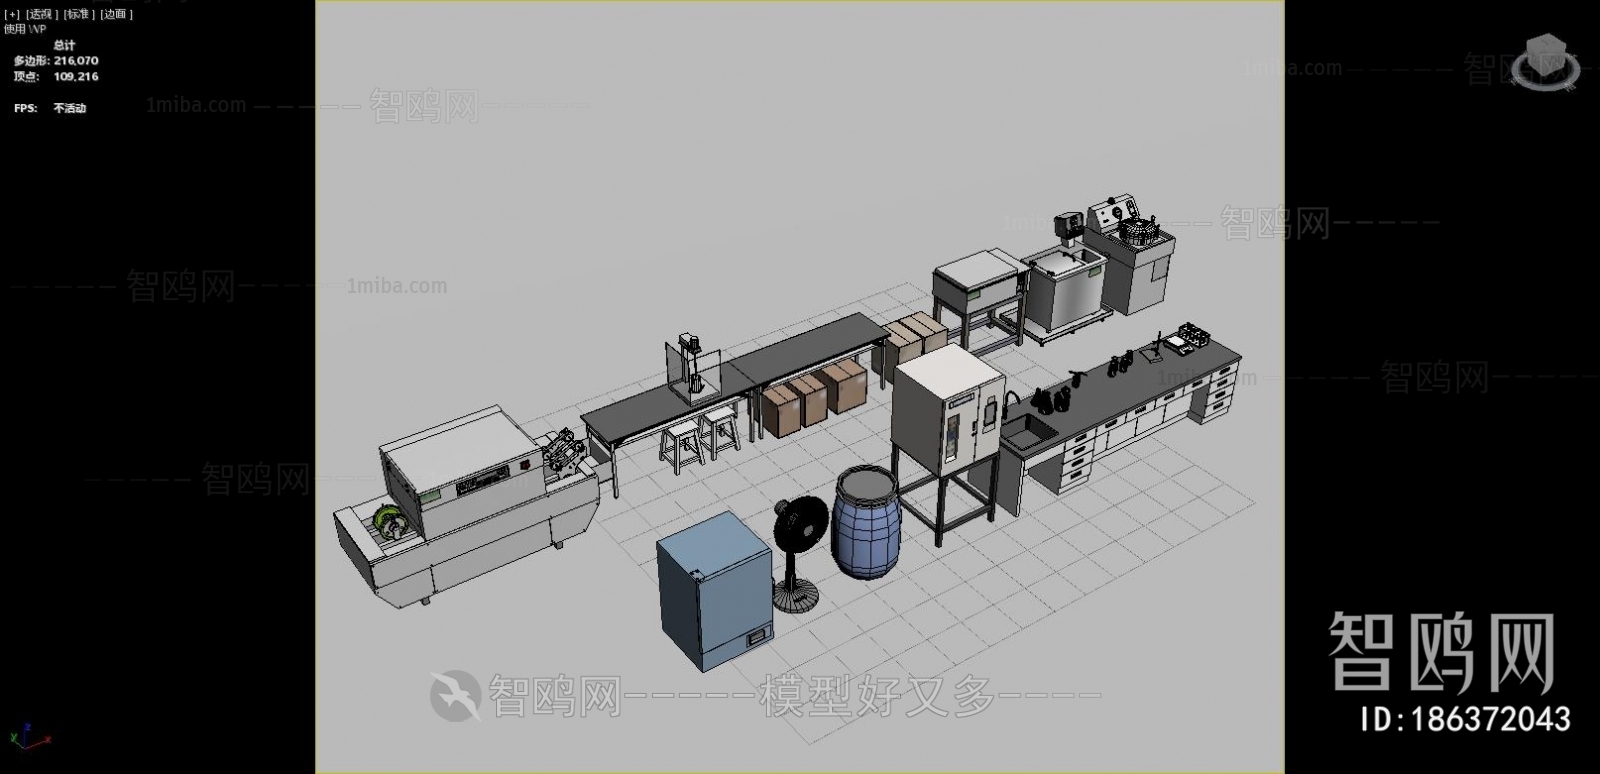This screenshot has width=1600, height=774.
Task: Open the [标准] standard quality menu
Action: pos(78,14)
